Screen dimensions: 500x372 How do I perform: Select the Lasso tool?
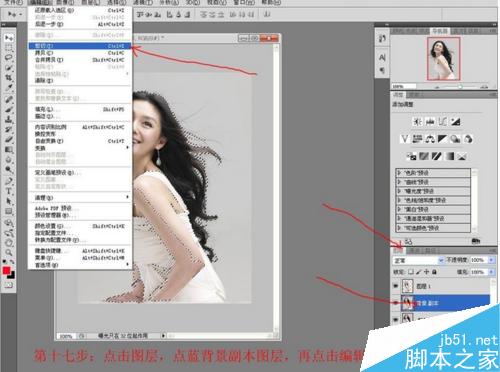tap(9, 58)
